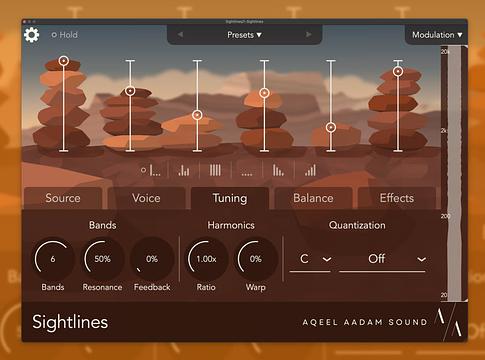485x360 pixels.
Task: Click the Bands knob showing 6
Action: 53,259
